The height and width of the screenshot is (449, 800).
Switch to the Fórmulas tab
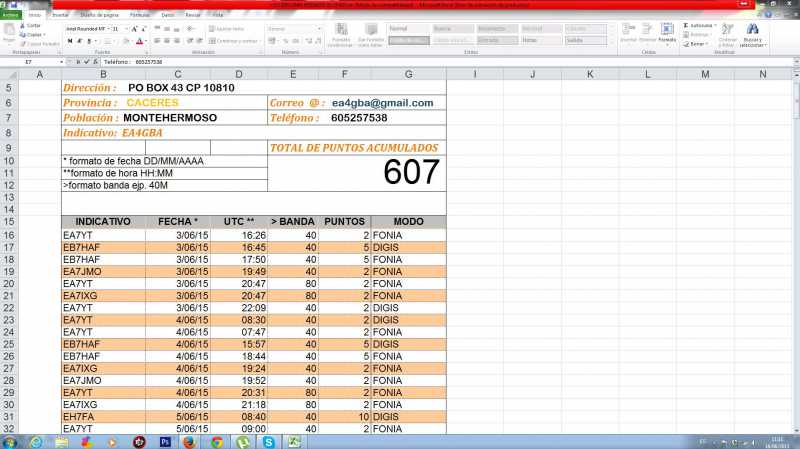140,16
